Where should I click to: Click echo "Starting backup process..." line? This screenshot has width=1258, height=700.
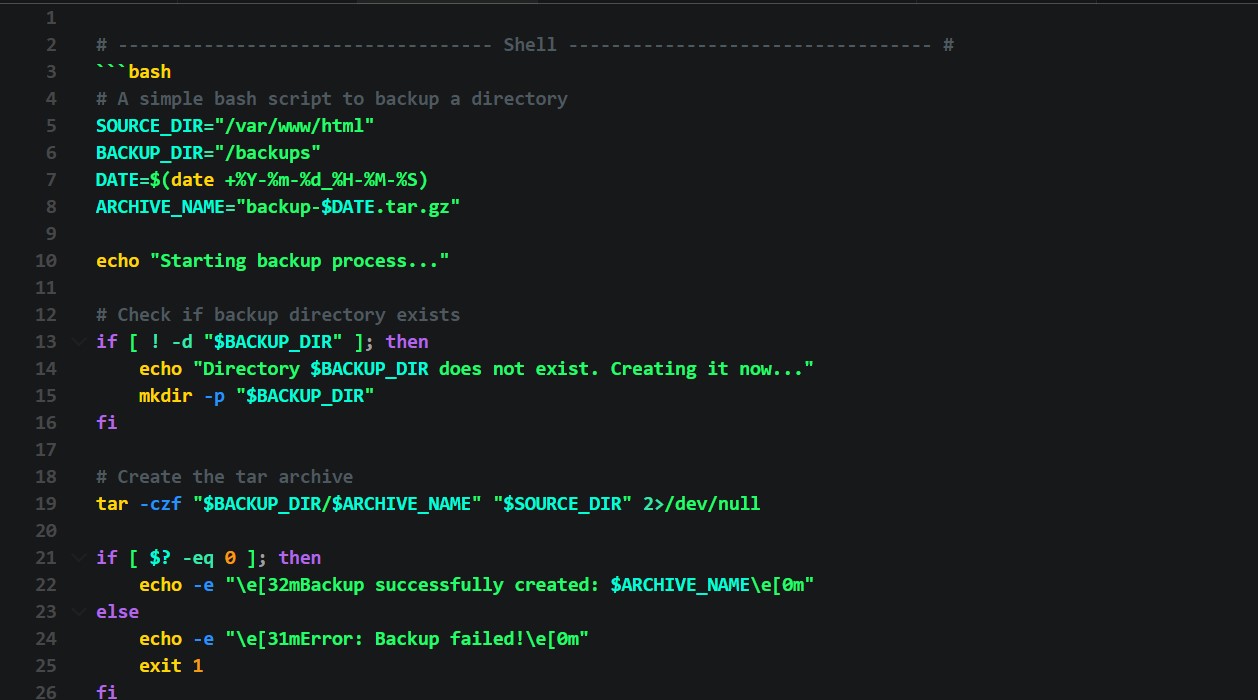273,261
